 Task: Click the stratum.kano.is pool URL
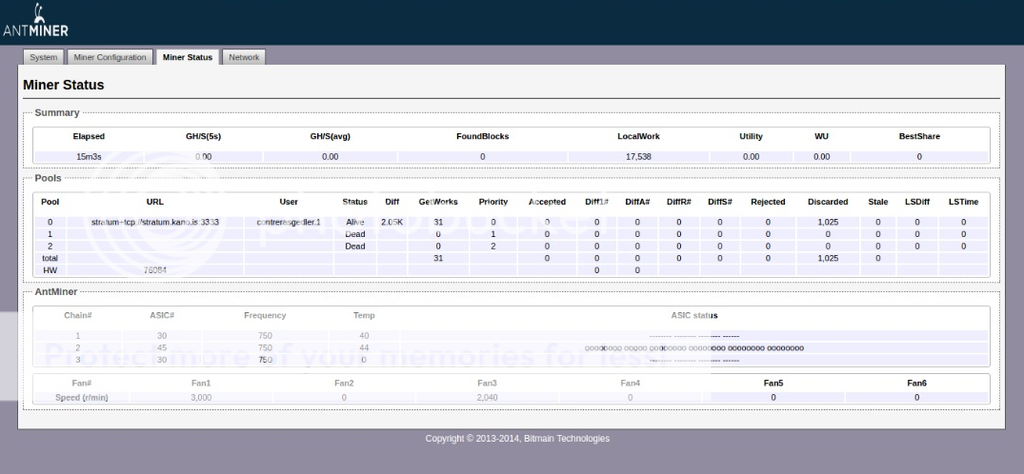coord(155,222)
